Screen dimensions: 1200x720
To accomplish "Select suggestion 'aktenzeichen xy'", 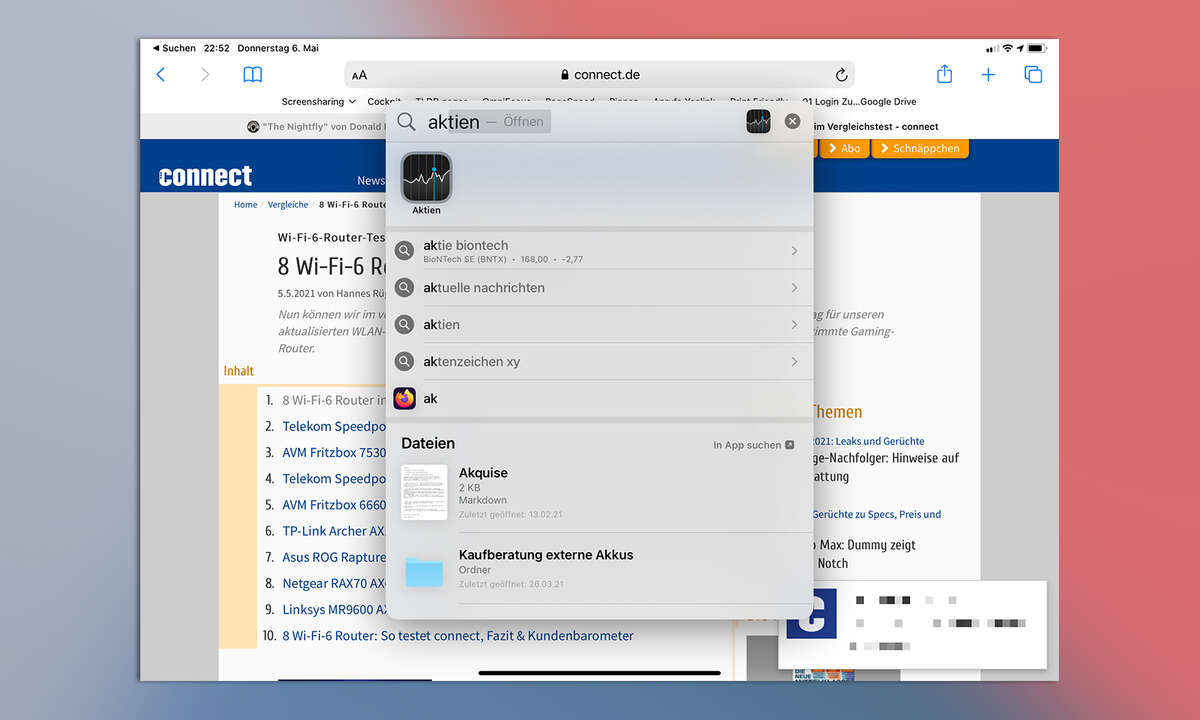I will pos(600,362).
